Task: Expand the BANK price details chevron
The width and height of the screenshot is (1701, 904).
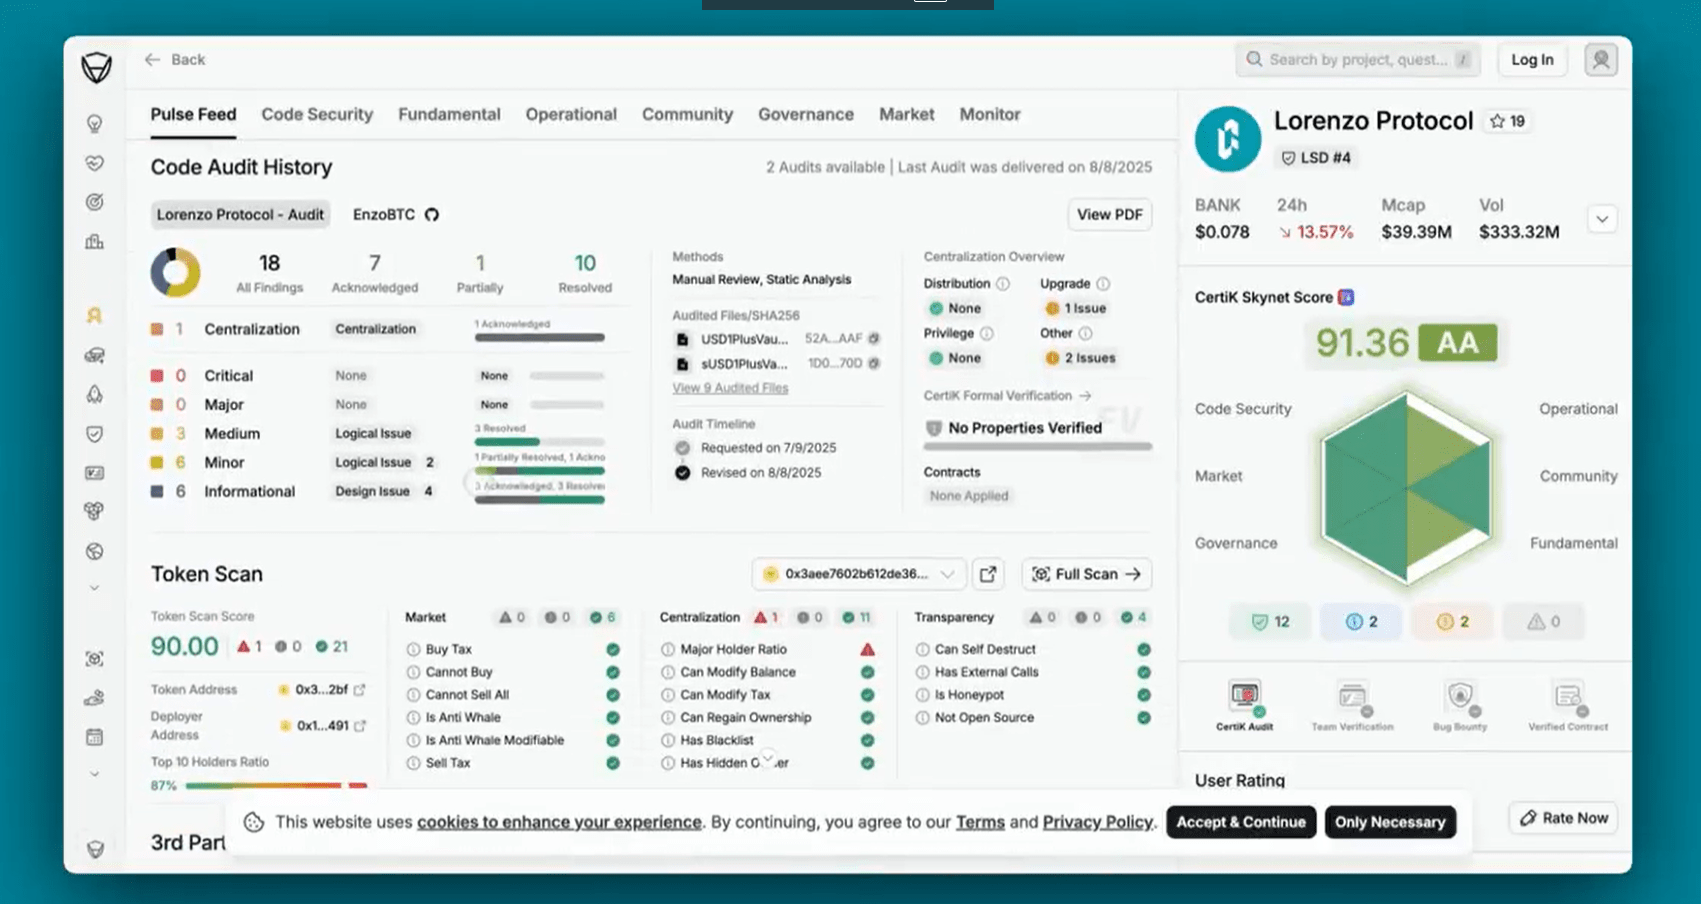Action: click(x=1602, y=219)
